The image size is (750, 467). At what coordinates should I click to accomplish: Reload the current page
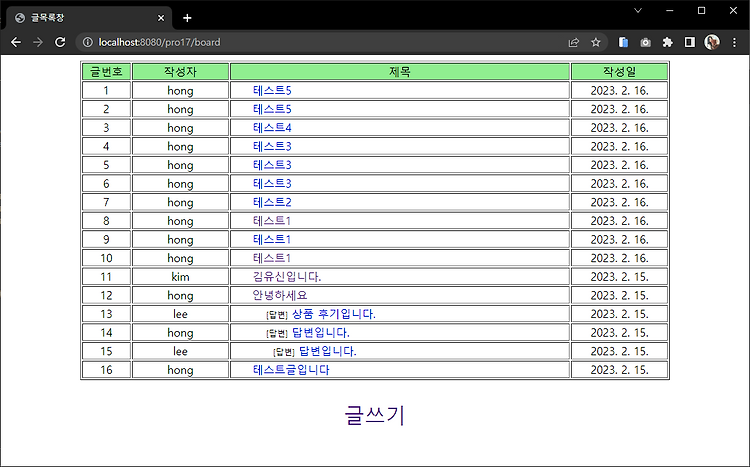60,43
